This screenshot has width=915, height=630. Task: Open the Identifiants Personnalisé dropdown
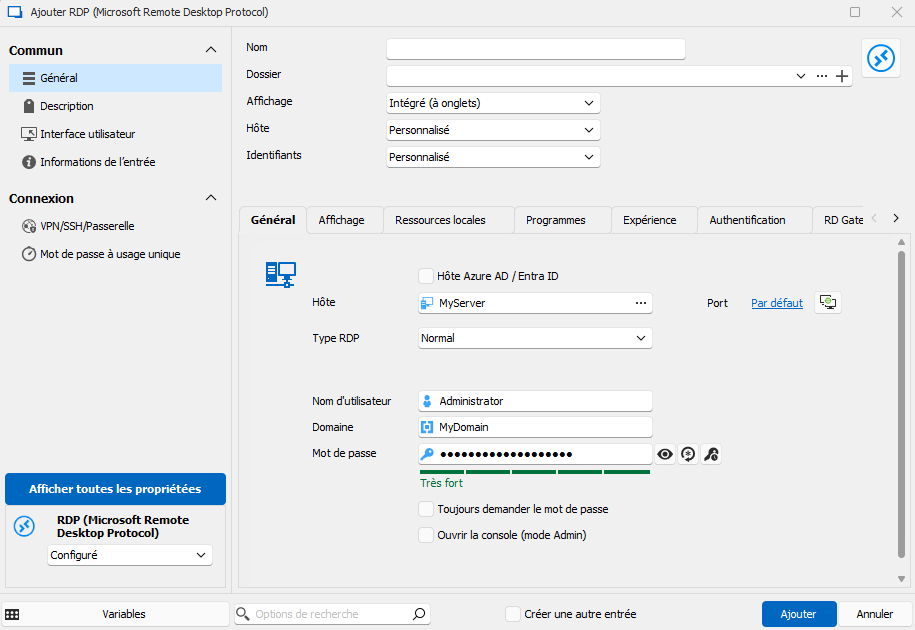point(493,157)
